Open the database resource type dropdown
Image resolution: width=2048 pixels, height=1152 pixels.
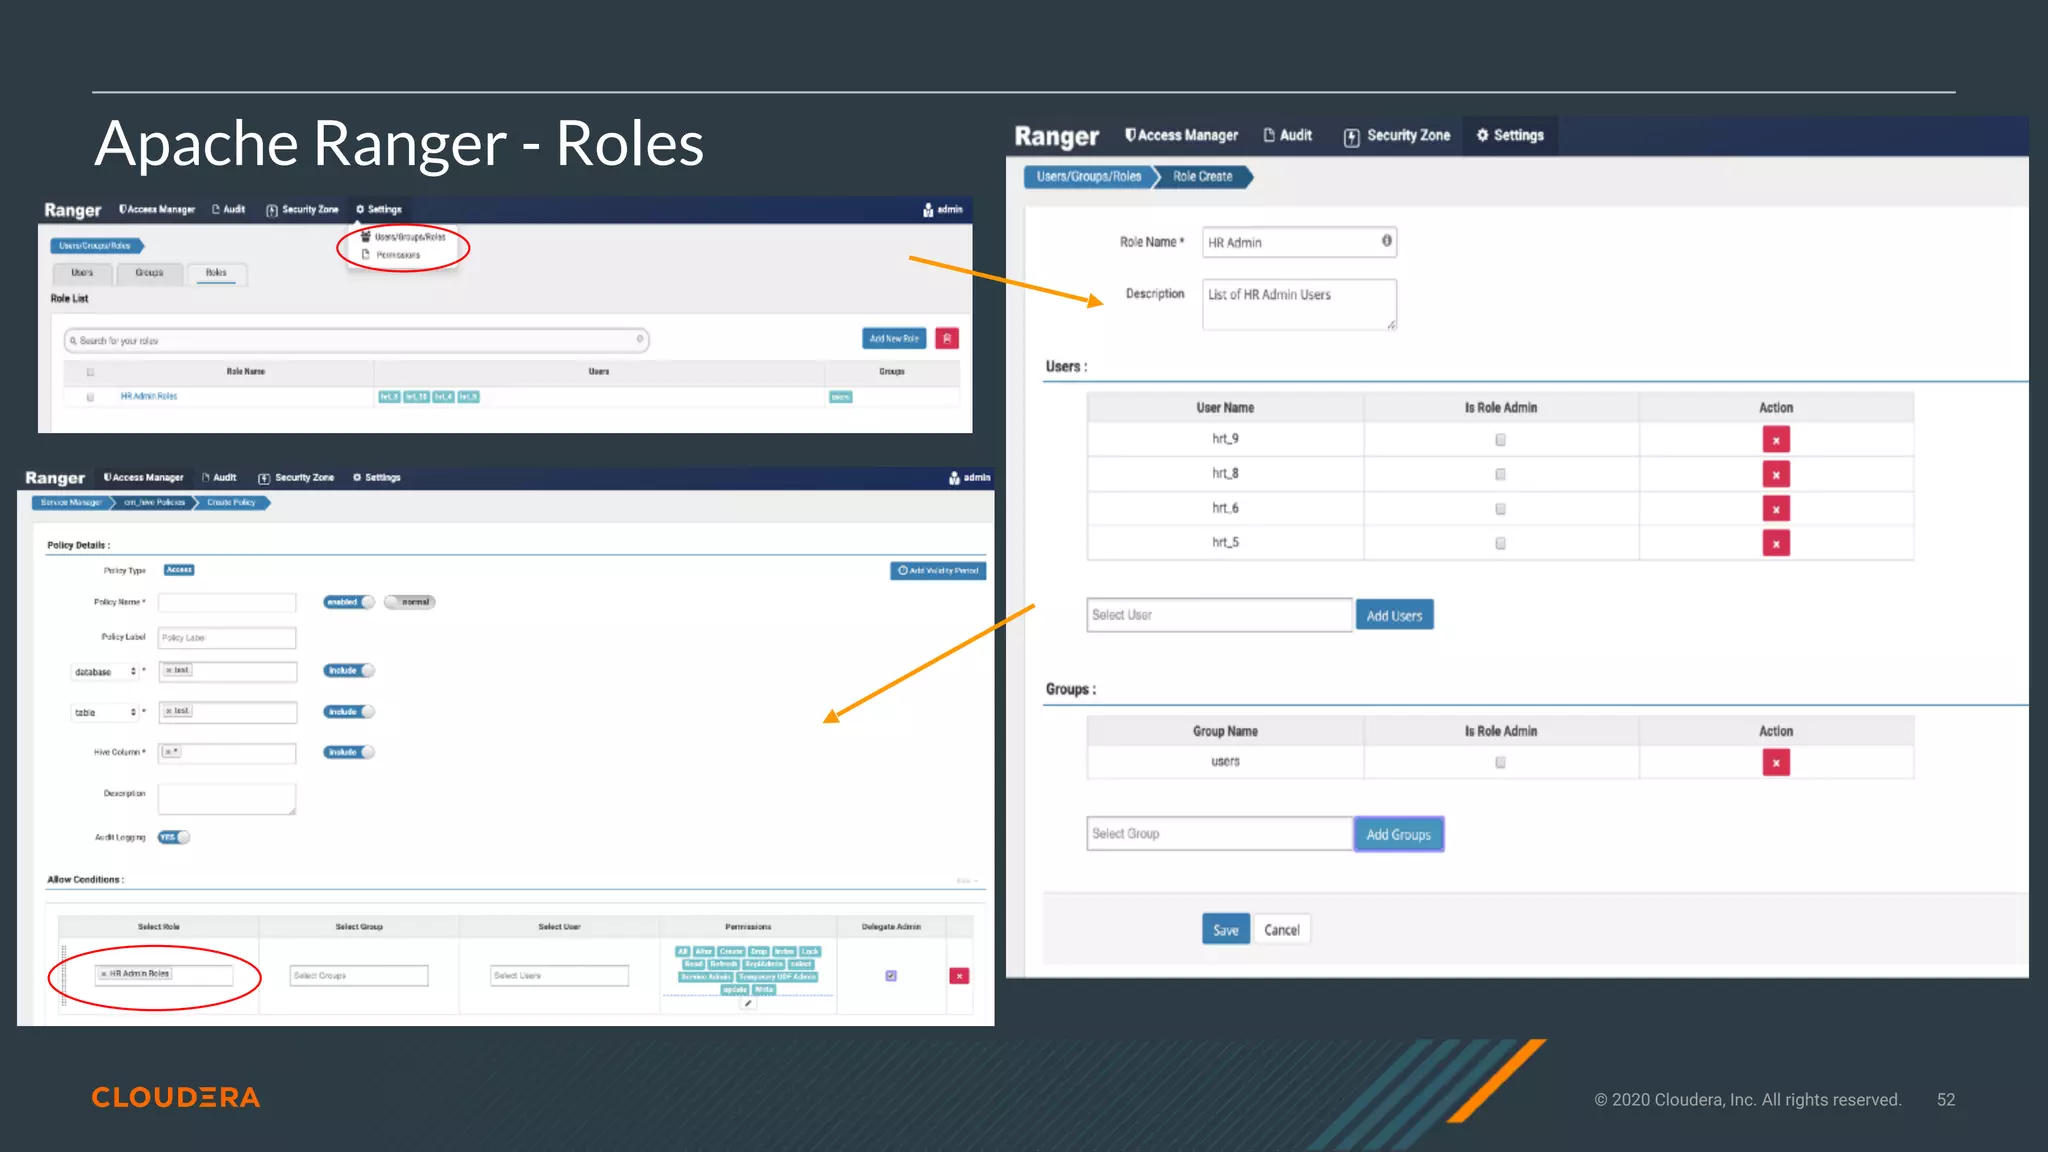coord(105,672)
